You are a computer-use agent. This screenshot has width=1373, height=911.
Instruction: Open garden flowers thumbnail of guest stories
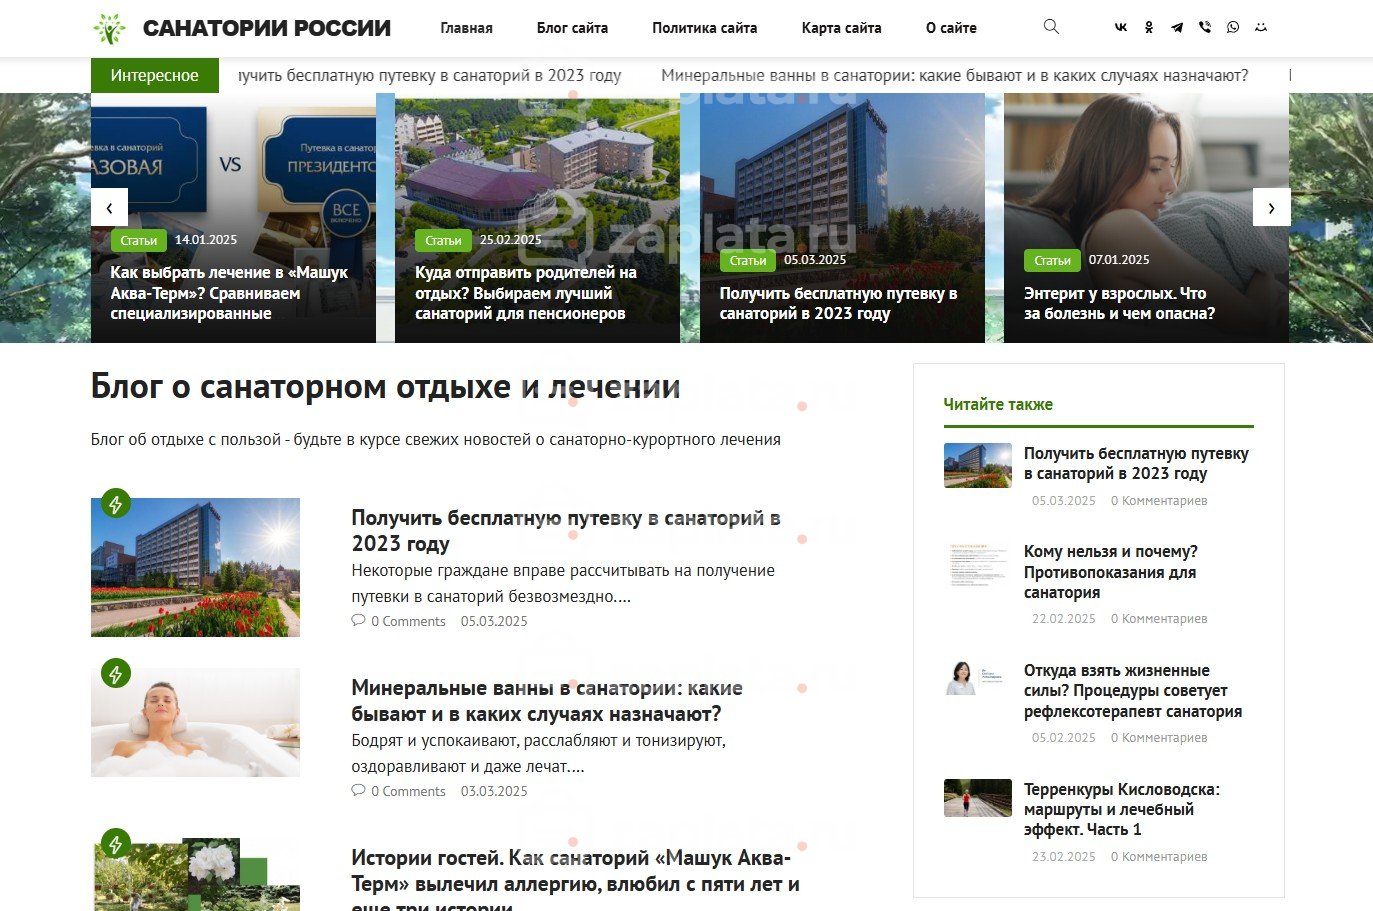pos(195,874)
